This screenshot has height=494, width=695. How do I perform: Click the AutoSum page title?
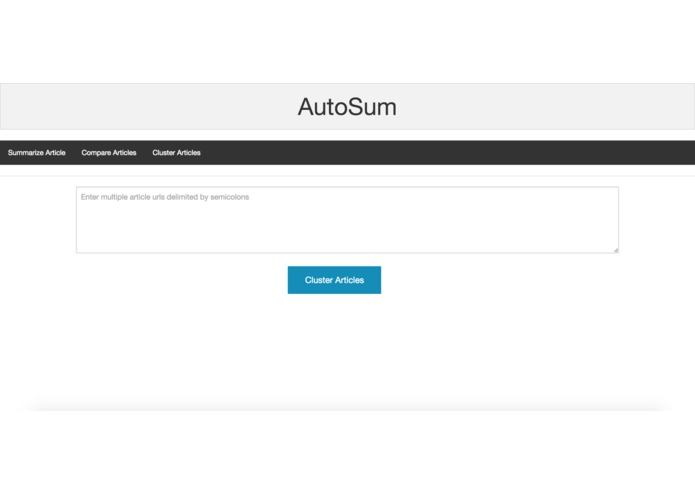click(348, 107)
